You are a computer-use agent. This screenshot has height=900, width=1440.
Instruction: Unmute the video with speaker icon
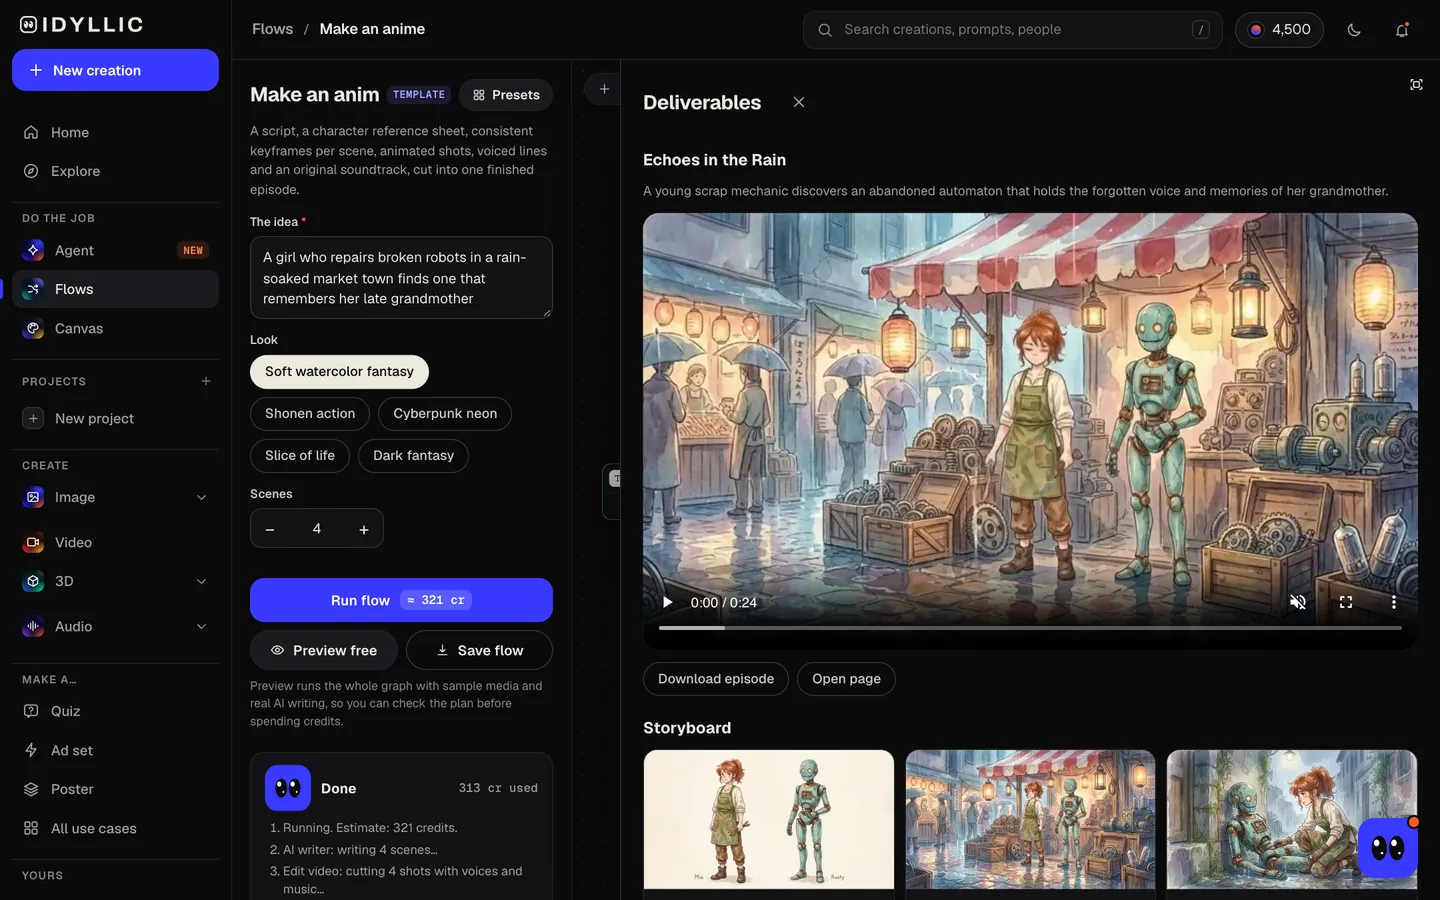[x=1298, y=602]
